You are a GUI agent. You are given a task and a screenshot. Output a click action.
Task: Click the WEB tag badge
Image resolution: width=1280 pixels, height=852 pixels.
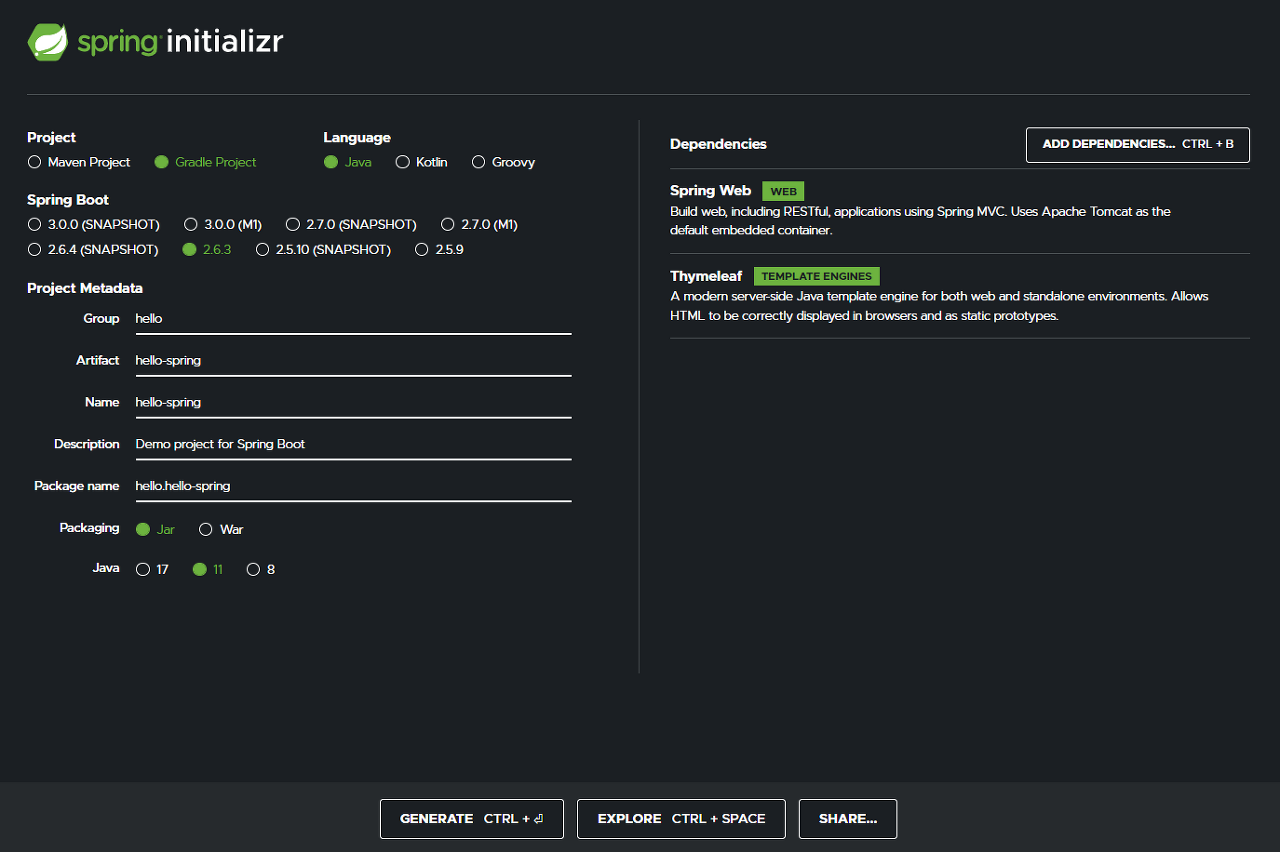tap(783, 191)
